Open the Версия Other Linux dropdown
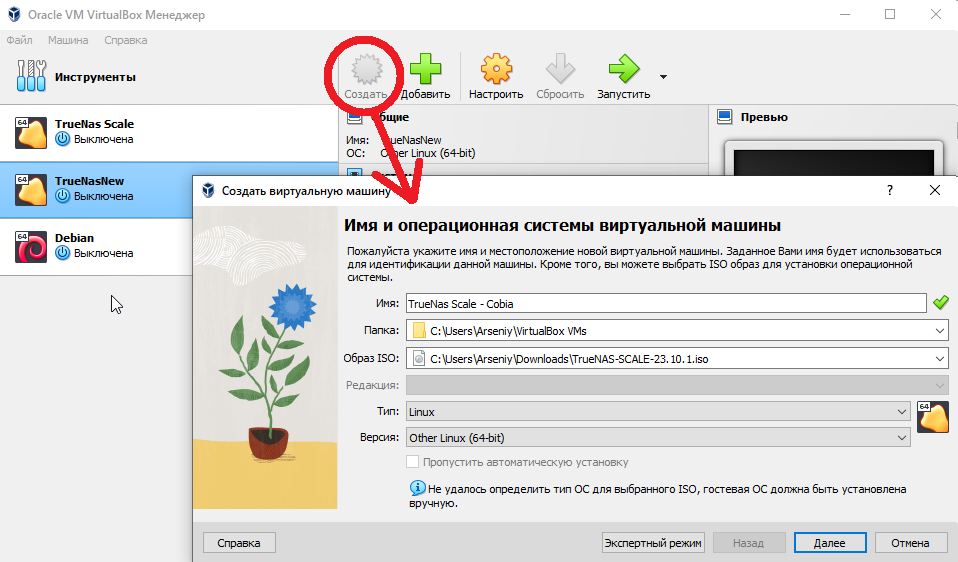Image resolution: width=958 pixels, height=562 pixels. tap(902, 437)
